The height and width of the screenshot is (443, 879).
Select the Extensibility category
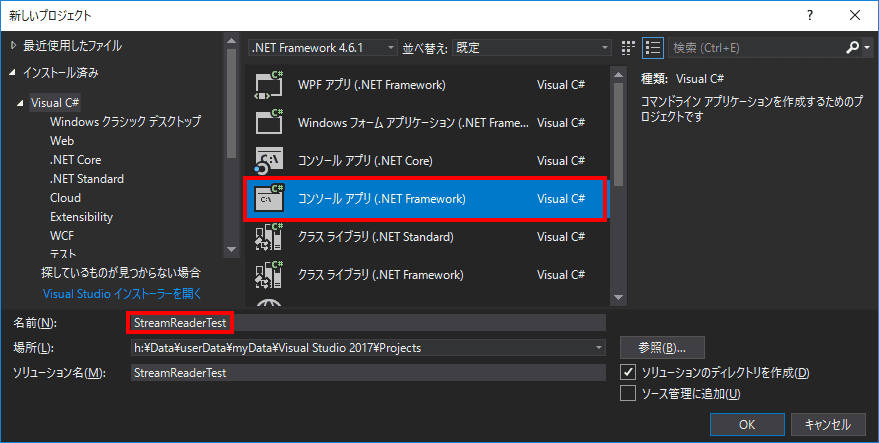click(81, 217)
